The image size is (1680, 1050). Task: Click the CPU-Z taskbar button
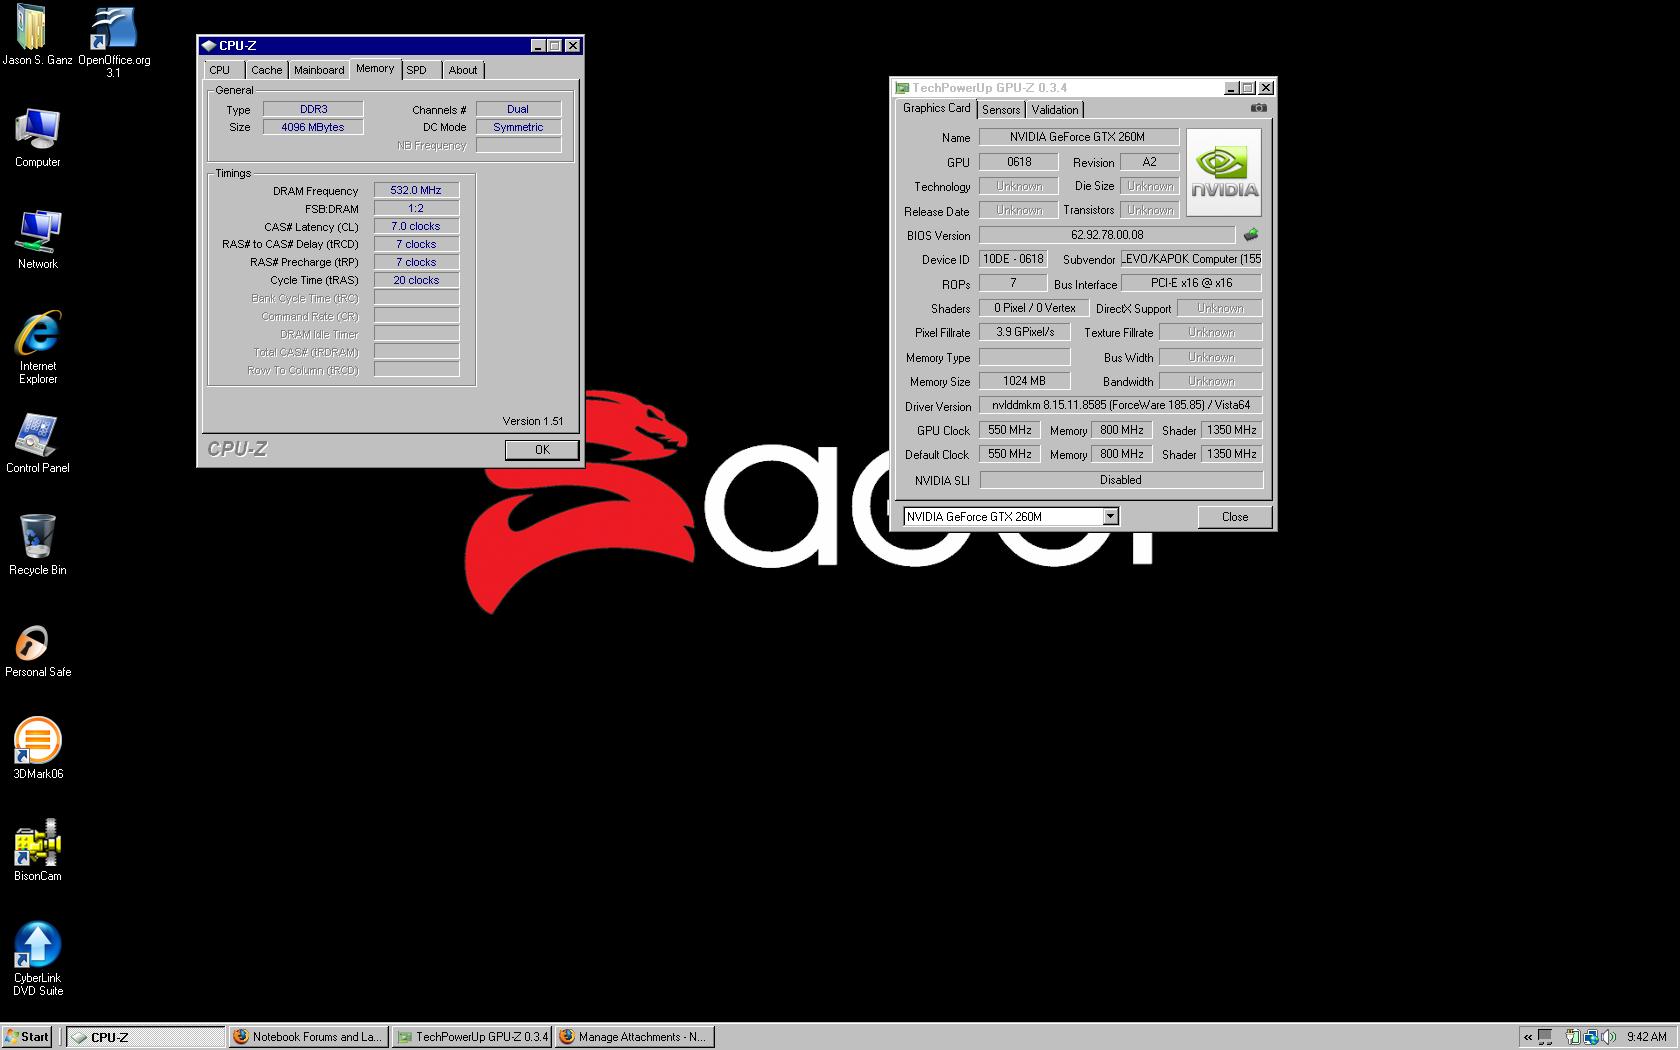tap(146, 1037)
